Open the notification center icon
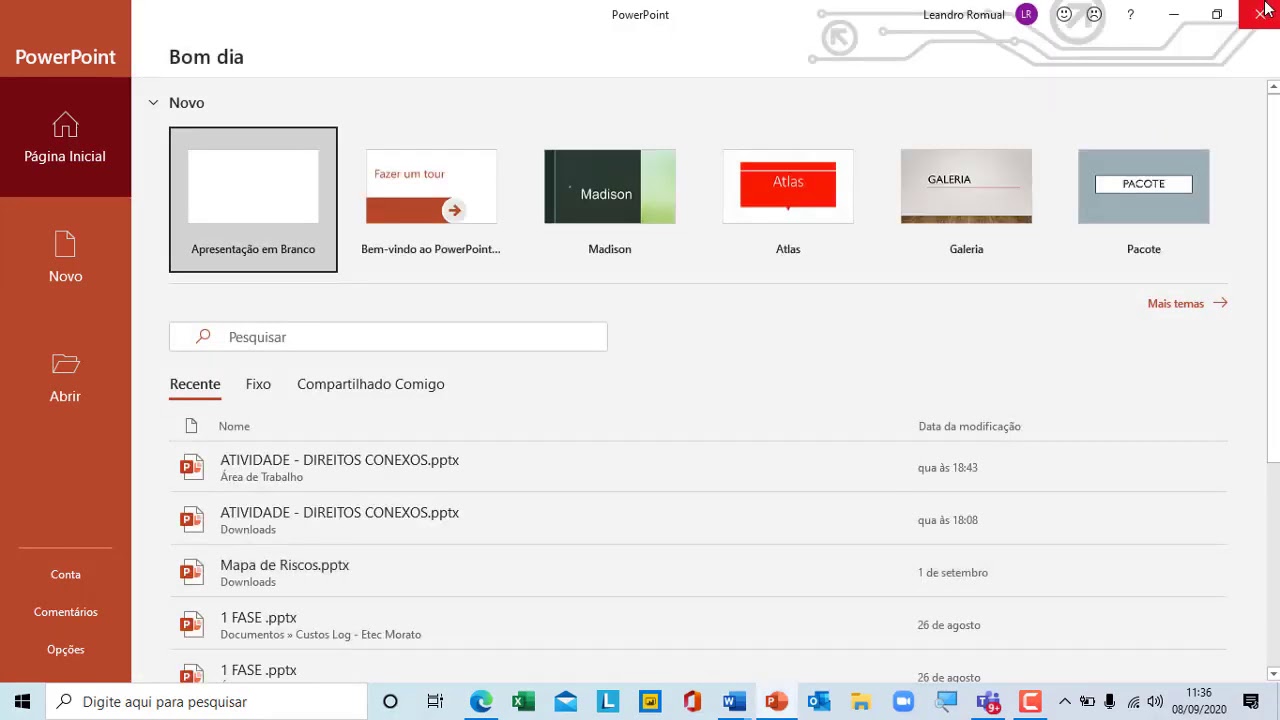Viewport: 1280px width, 720px height. click(1251, 702)
